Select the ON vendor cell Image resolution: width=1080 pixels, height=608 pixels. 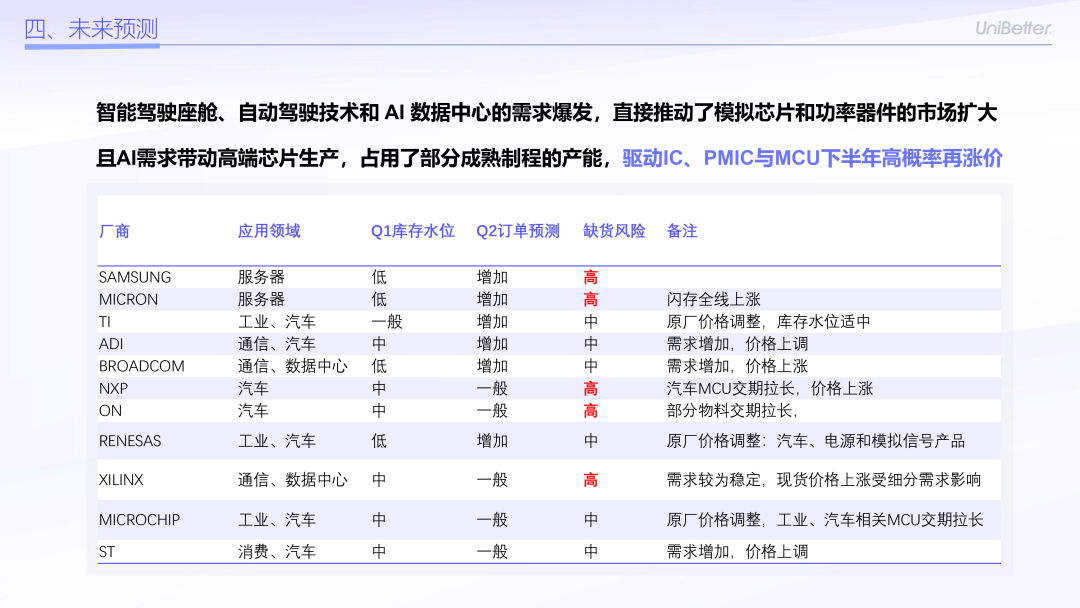(x=110, y=411)
